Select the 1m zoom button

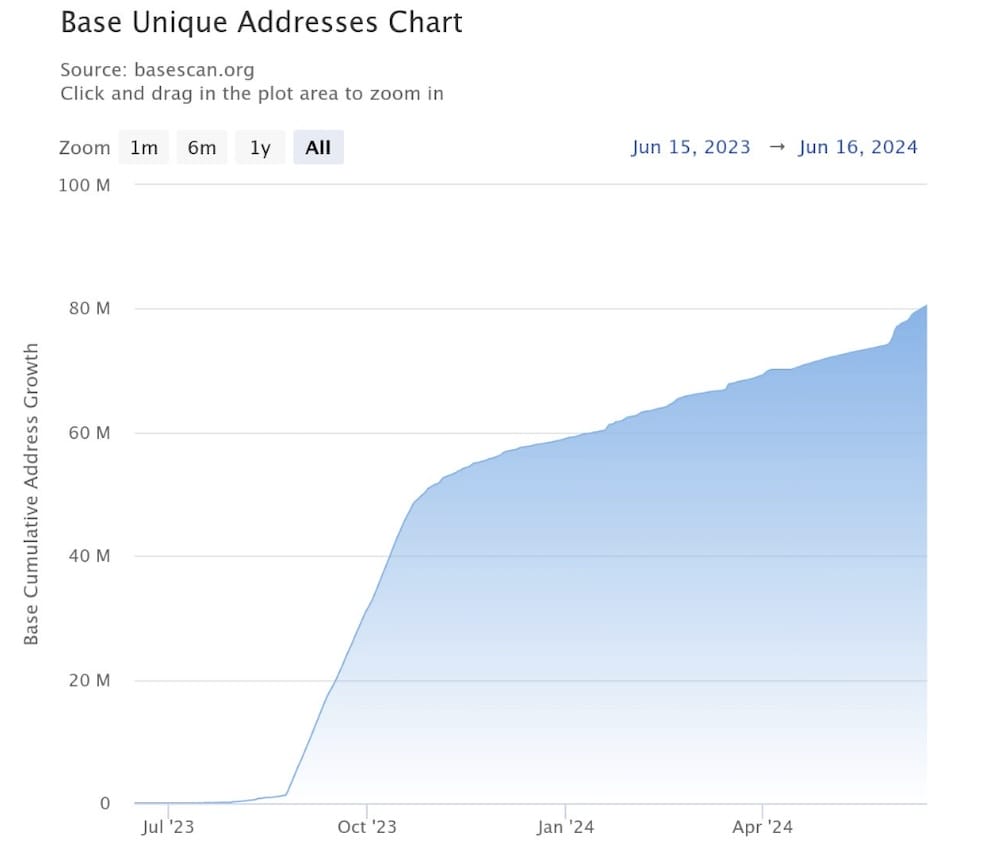tap(143, 148)
